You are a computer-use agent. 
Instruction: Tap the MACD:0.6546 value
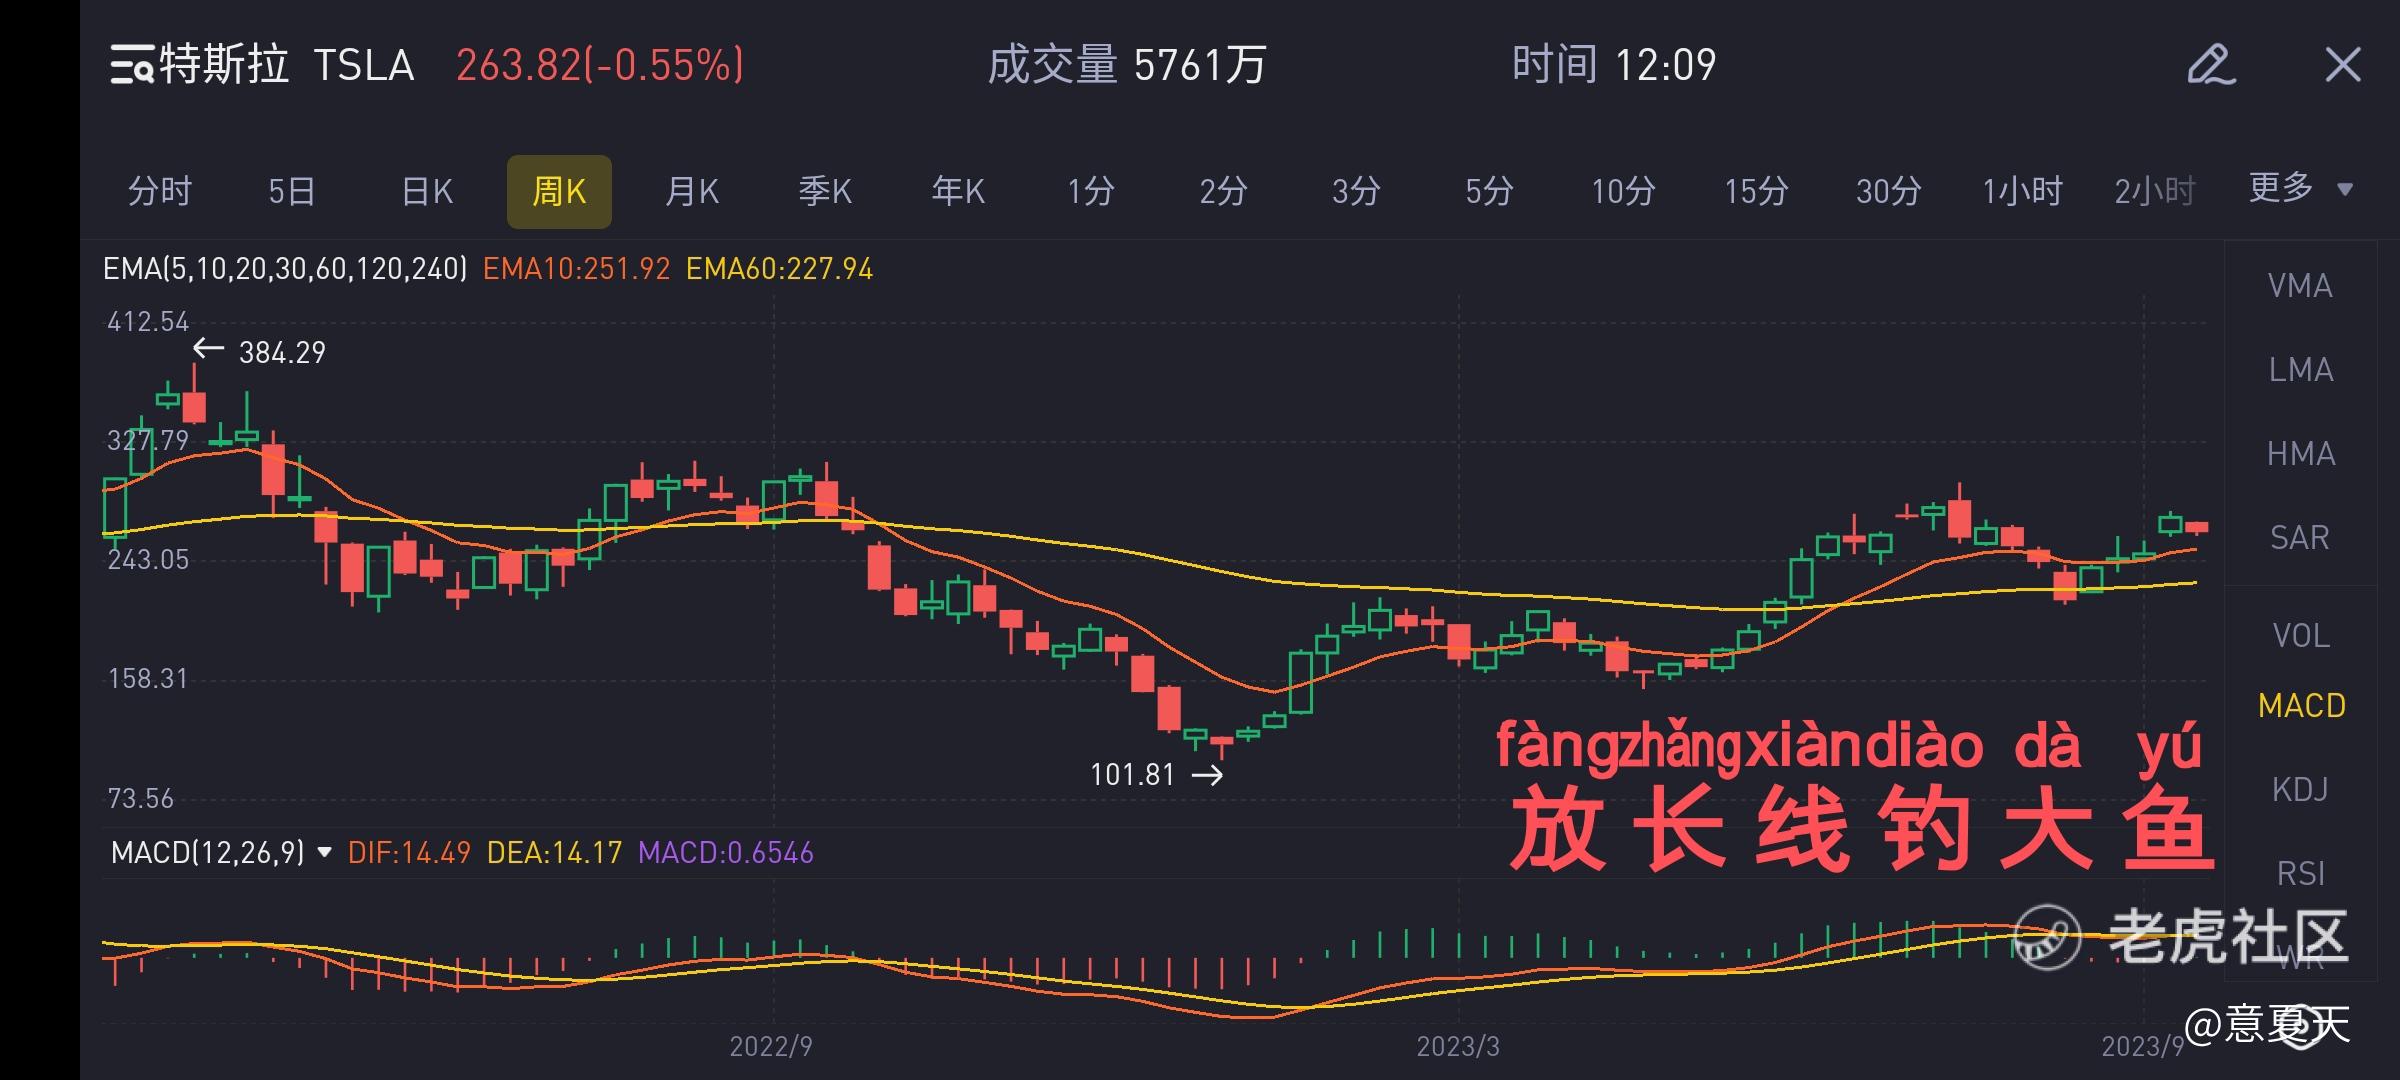click(726, 853)
